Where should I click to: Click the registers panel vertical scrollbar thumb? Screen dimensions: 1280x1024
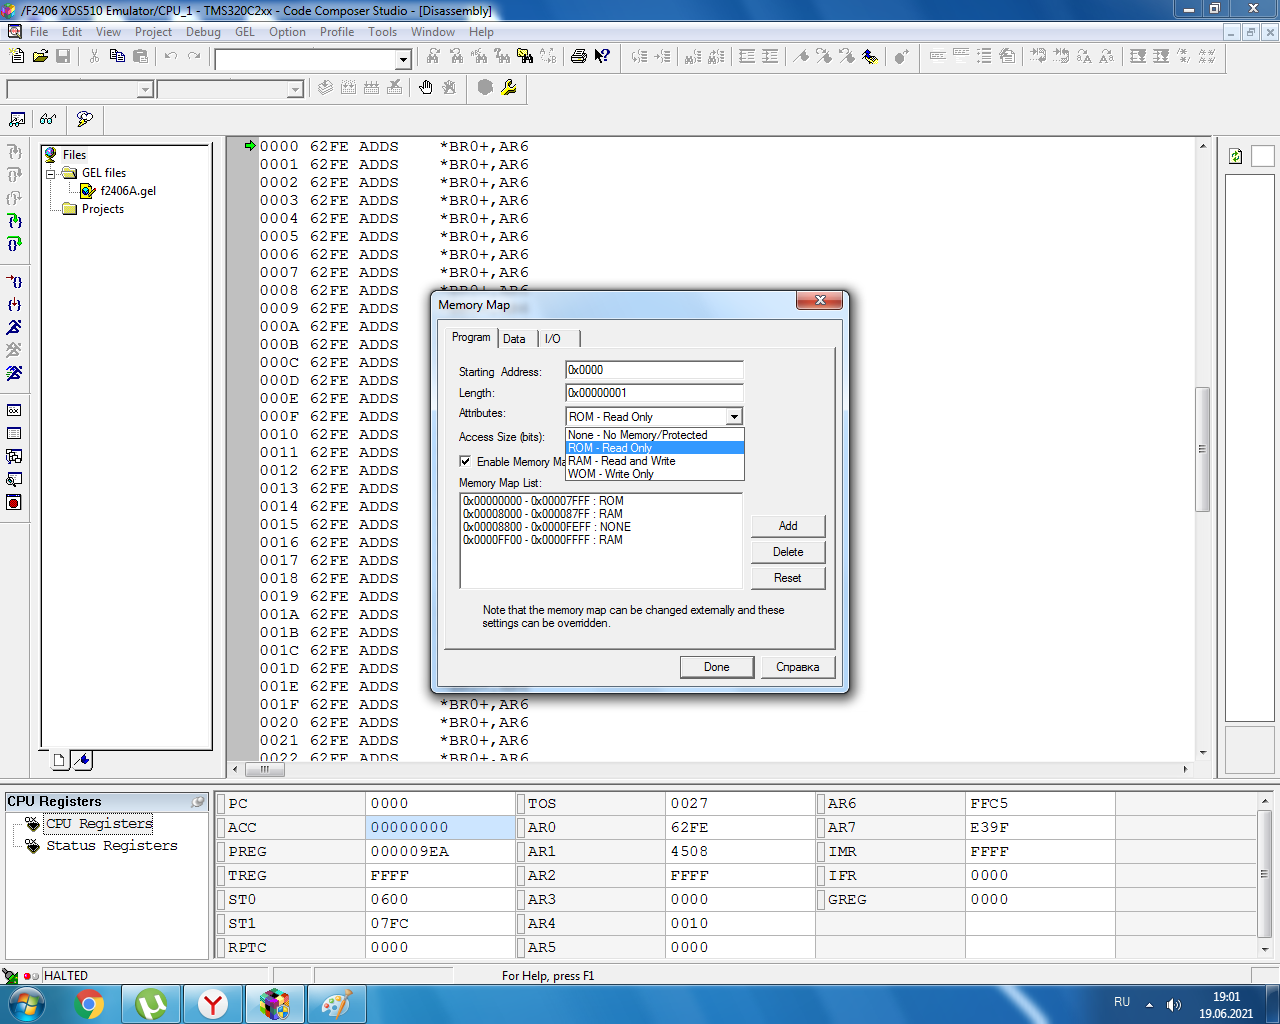1265,874
